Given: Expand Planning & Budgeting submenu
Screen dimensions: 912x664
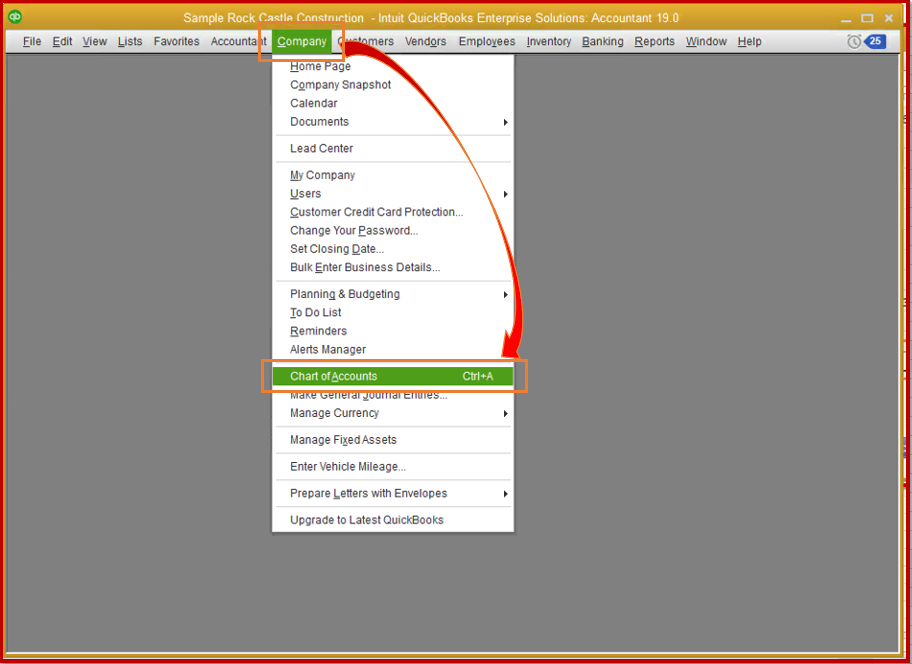Looking at the screenshot, I should pyautogui.click(x=393, y=295).
